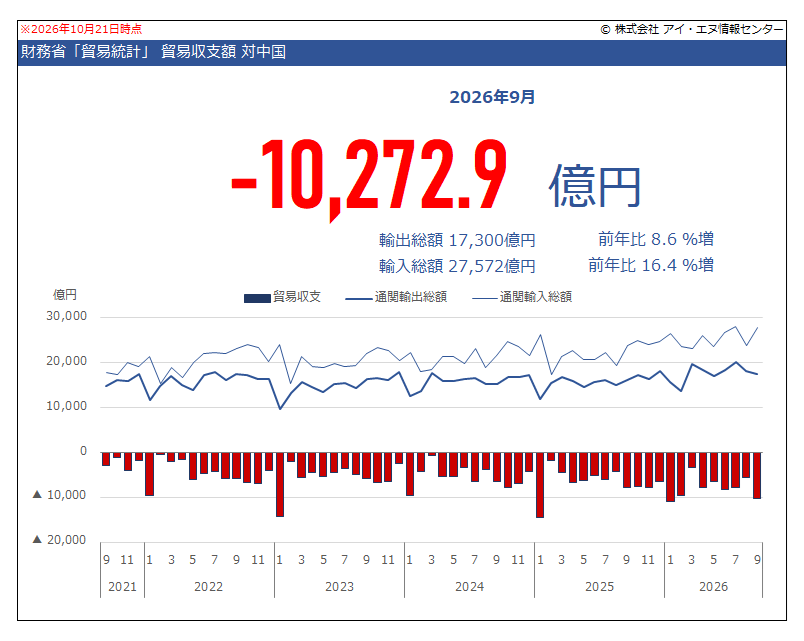804x641 pixels.
Task: Click the y-axis label ▲ 20,000
Action: pyautogui.click(x=59, y=540)
